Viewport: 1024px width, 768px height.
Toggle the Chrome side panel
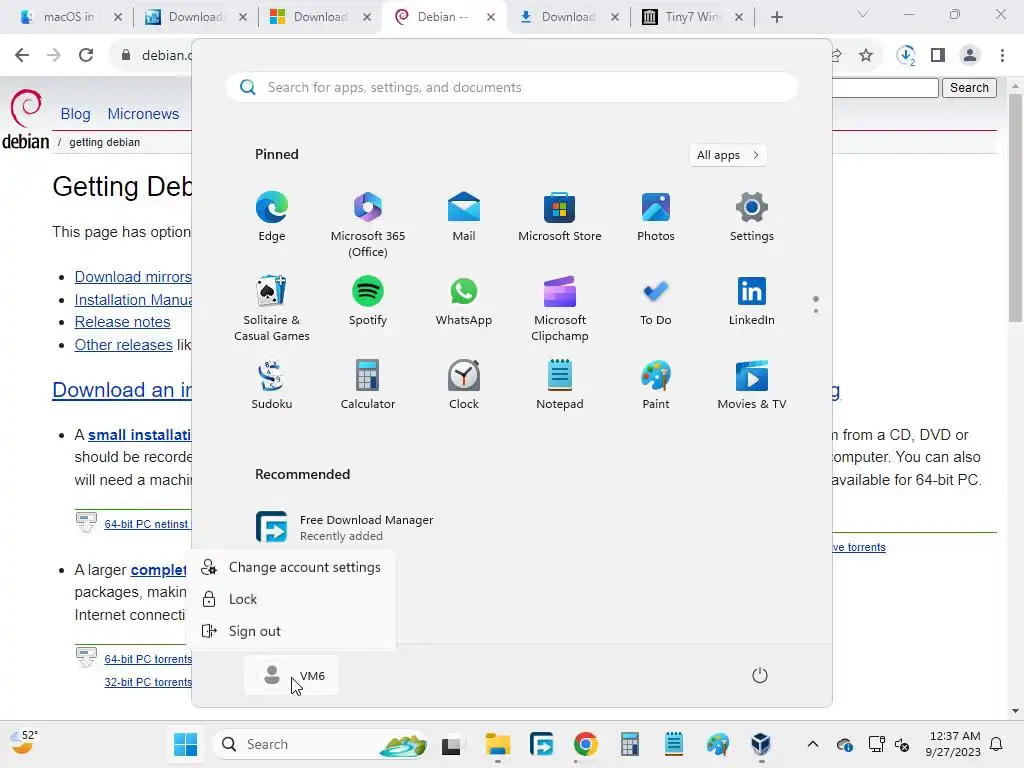coord(938,56)
